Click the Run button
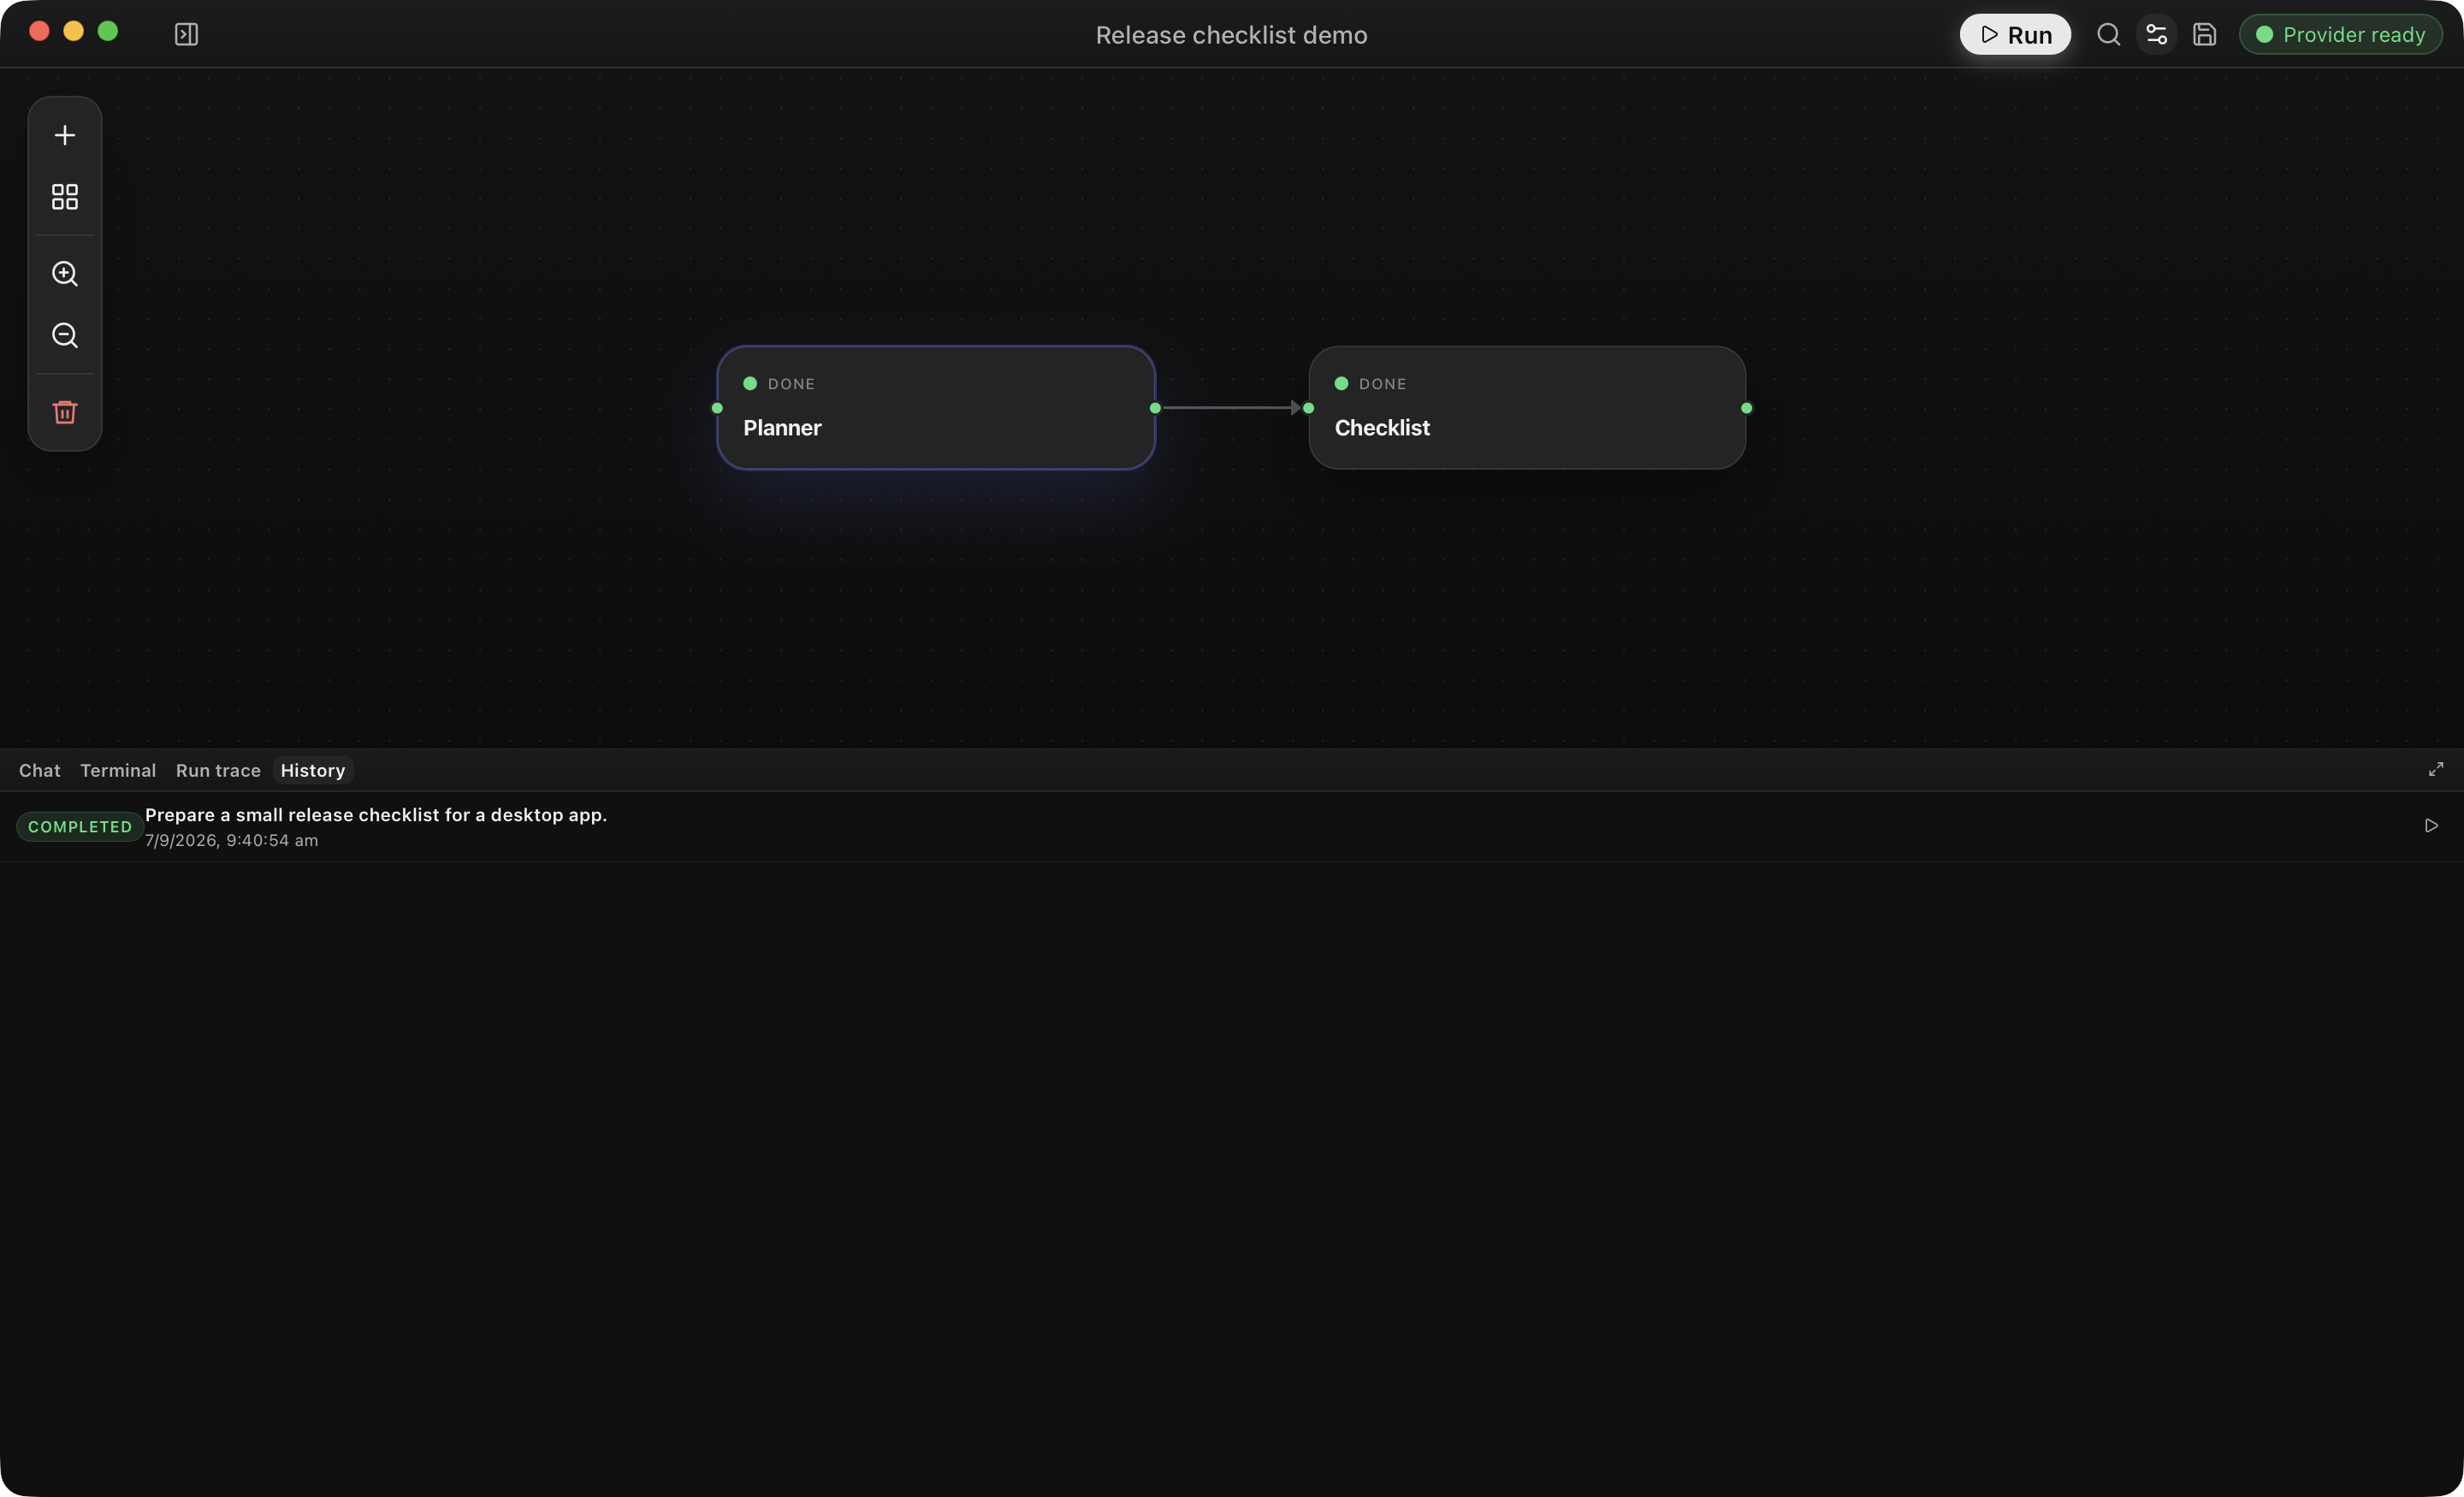The height and width of the screenshot is (1497, 2464). [x=2014, y=34]
